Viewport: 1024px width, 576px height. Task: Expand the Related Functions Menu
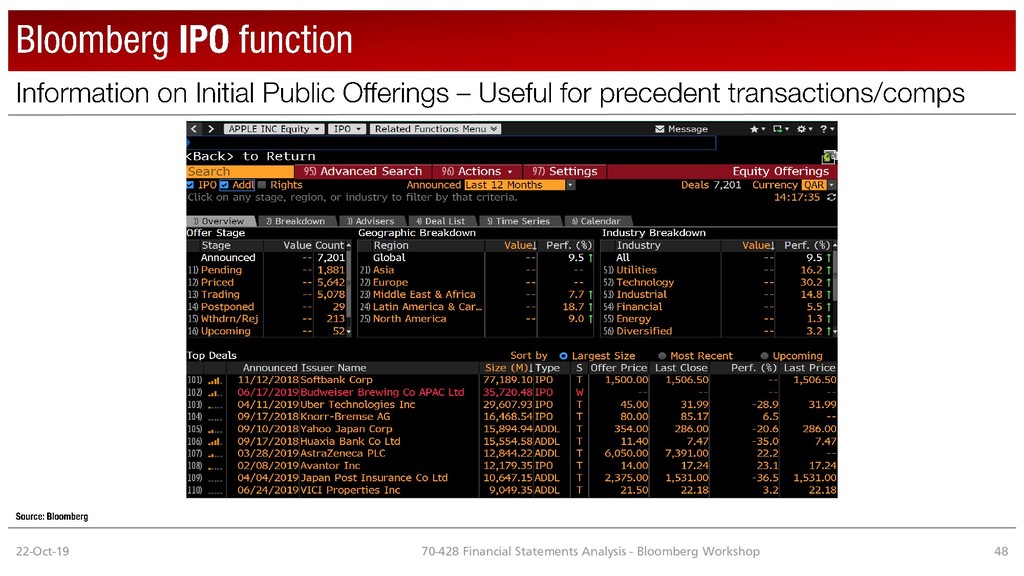436,129
